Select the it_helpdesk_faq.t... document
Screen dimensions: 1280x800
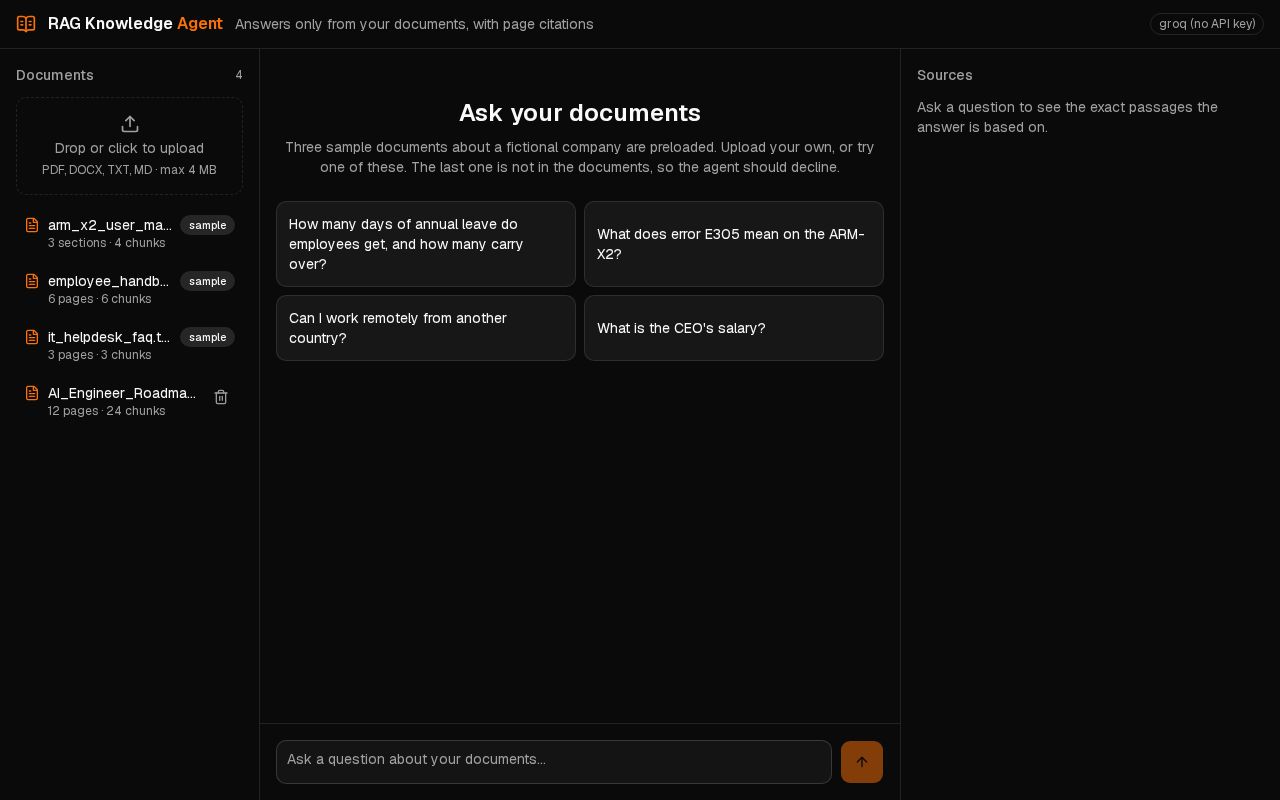tap(130, 345)
